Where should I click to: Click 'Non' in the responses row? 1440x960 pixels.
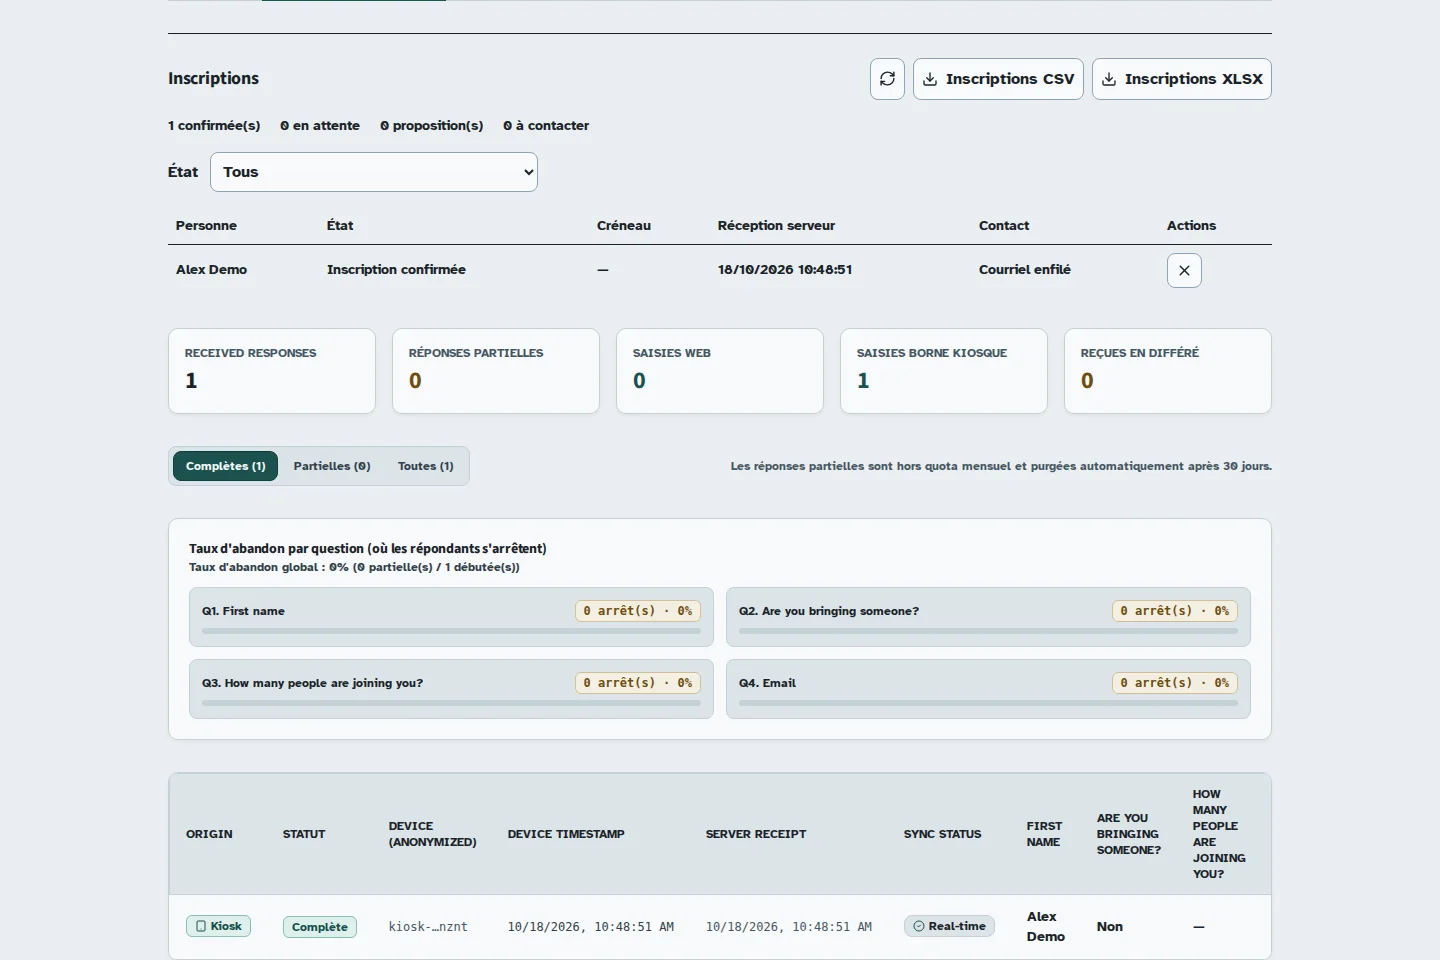pyautogui.click(x=1110, y=927)
